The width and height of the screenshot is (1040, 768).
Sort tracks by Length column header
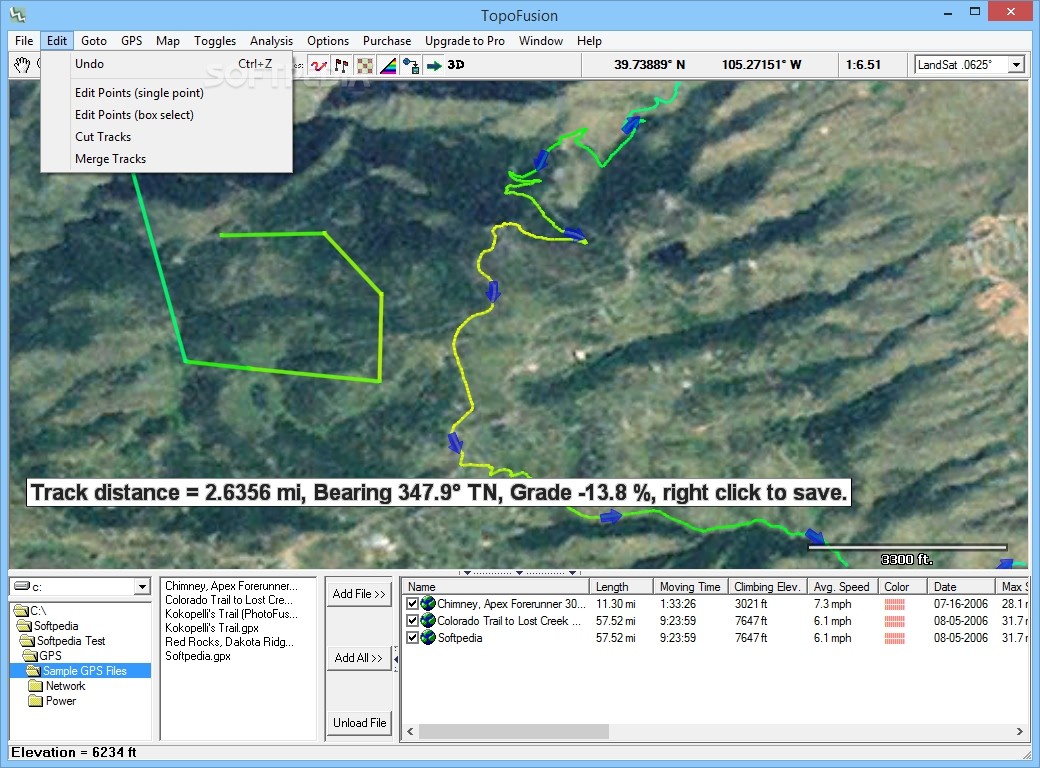[x=621, y=586]
